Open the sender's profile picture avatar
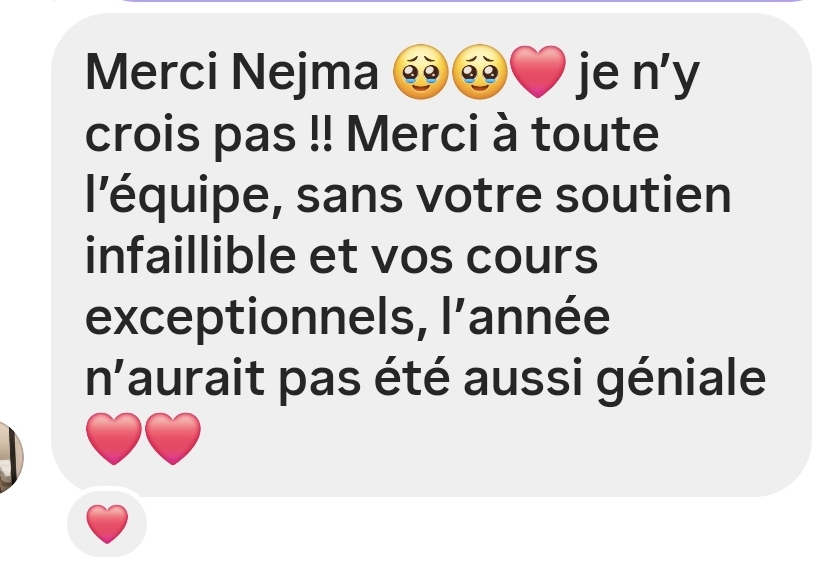The width and height of the screenshot is (816, 572). click(9, 458)
